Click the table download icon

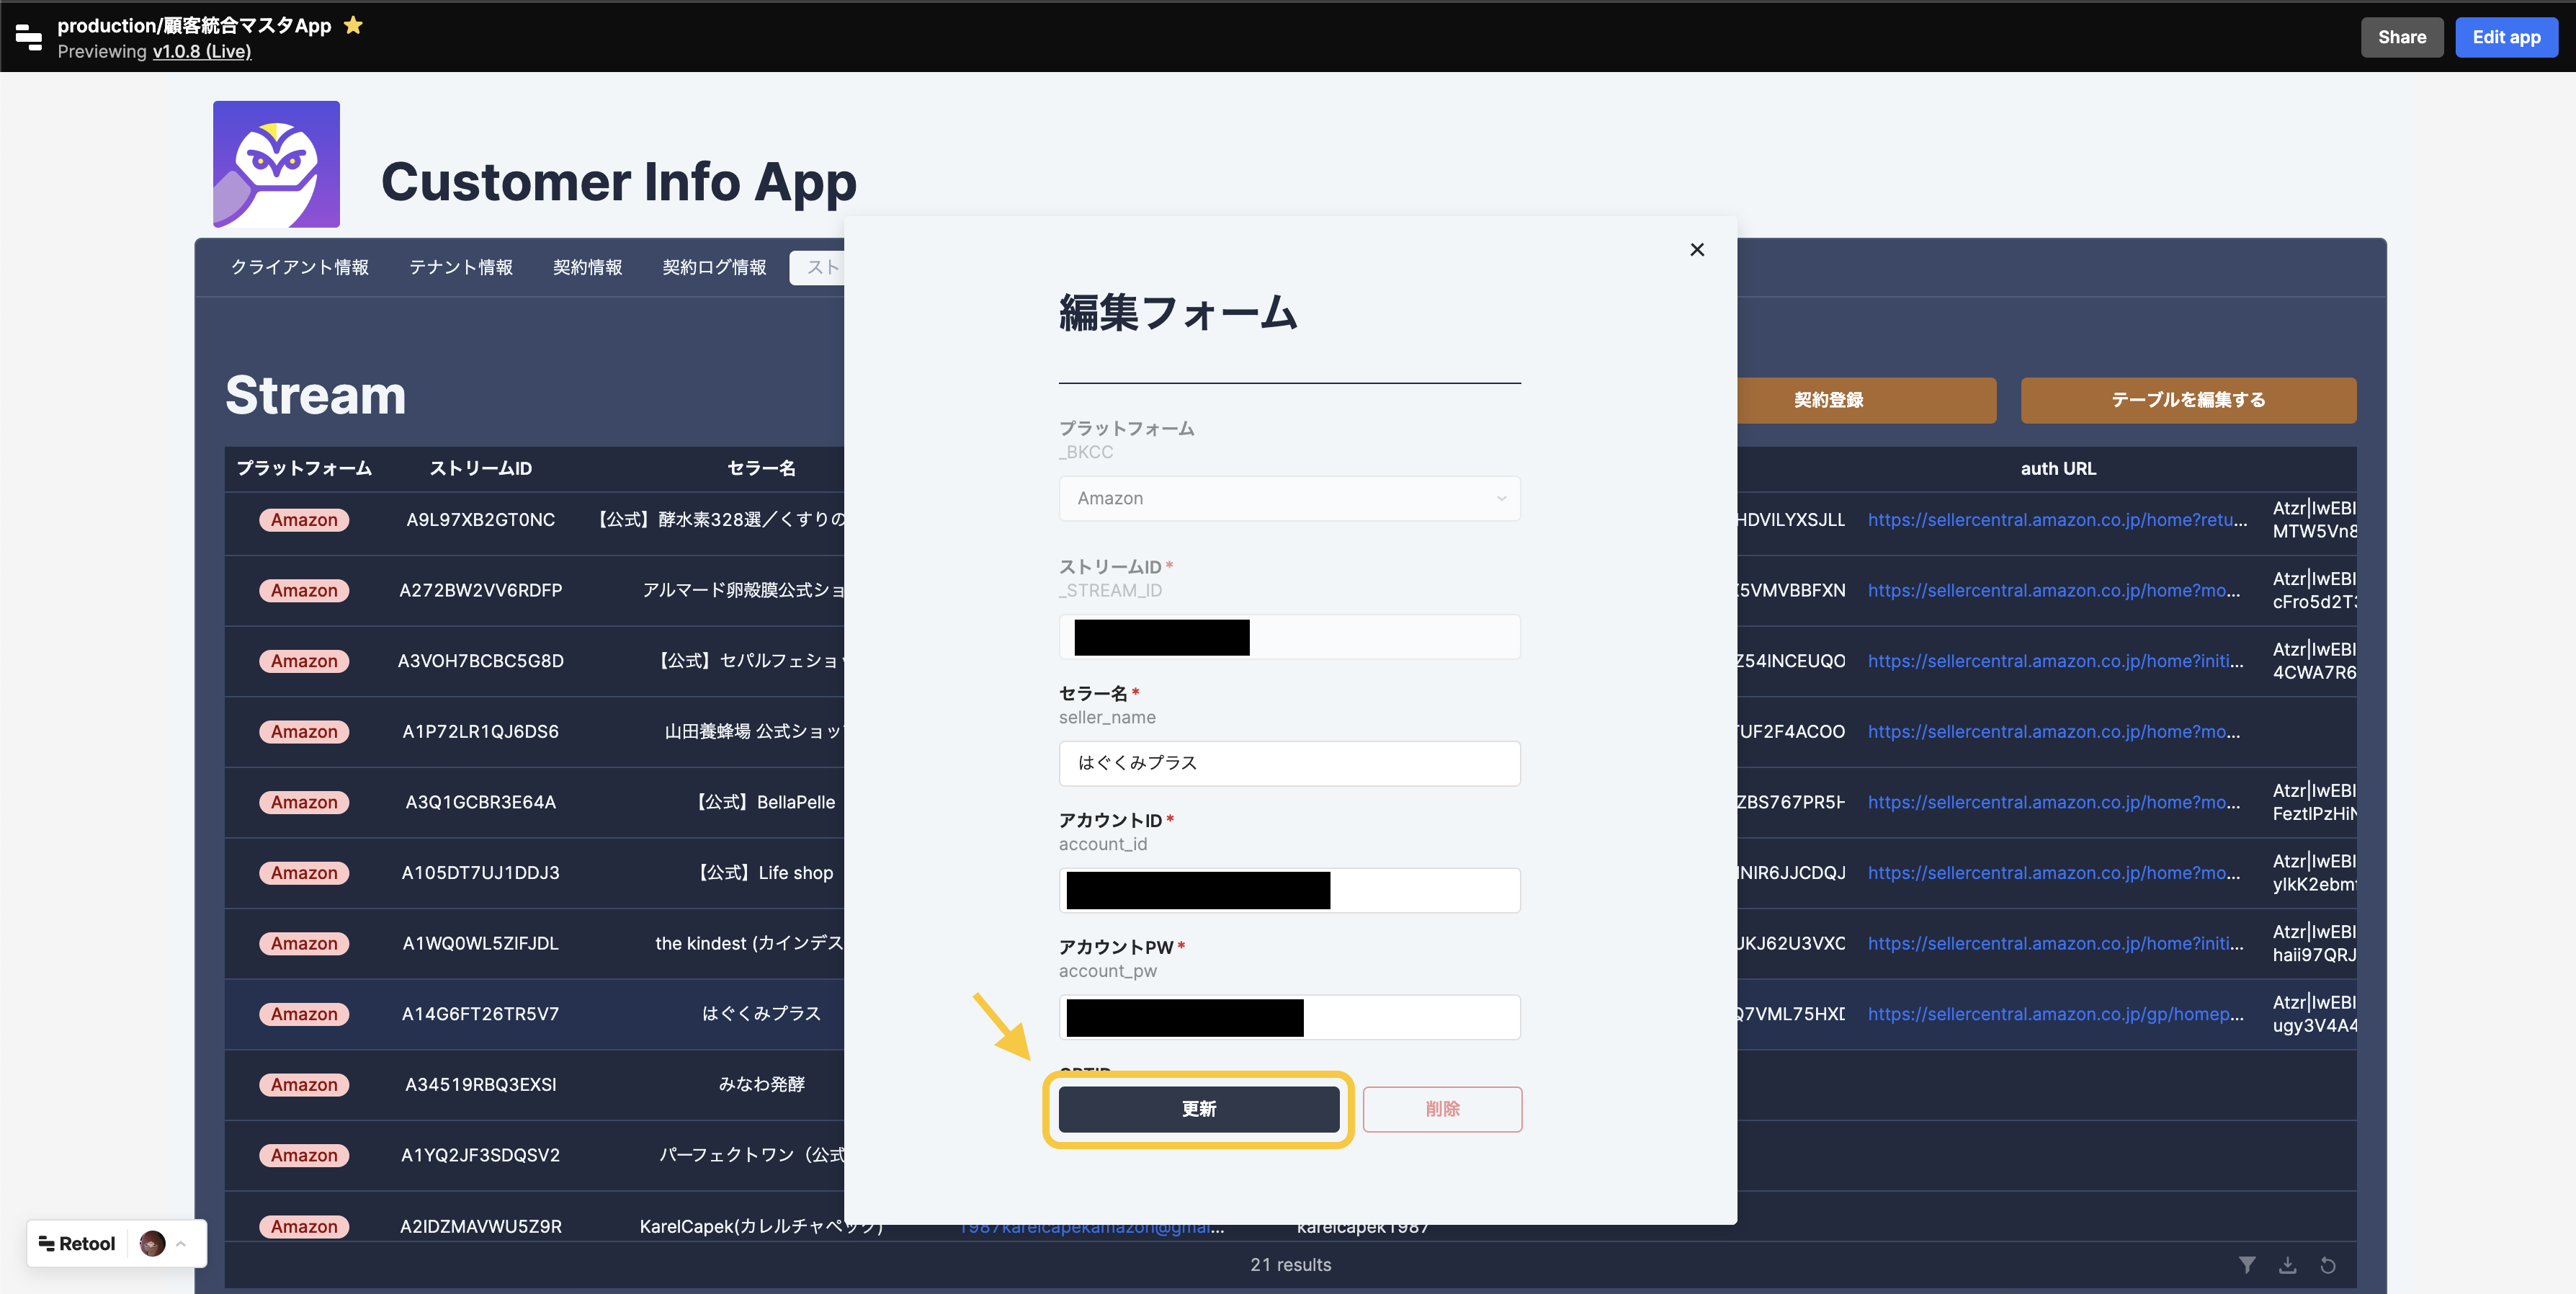(2287, 1265)
